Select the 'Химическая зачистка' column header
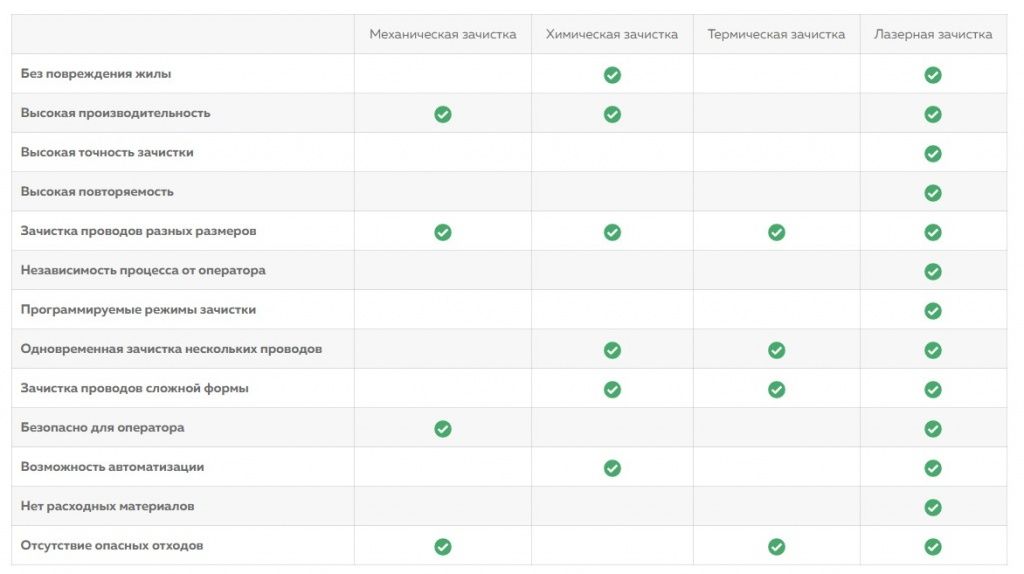This screenshot has width=1024, height=574. point(612,34)
